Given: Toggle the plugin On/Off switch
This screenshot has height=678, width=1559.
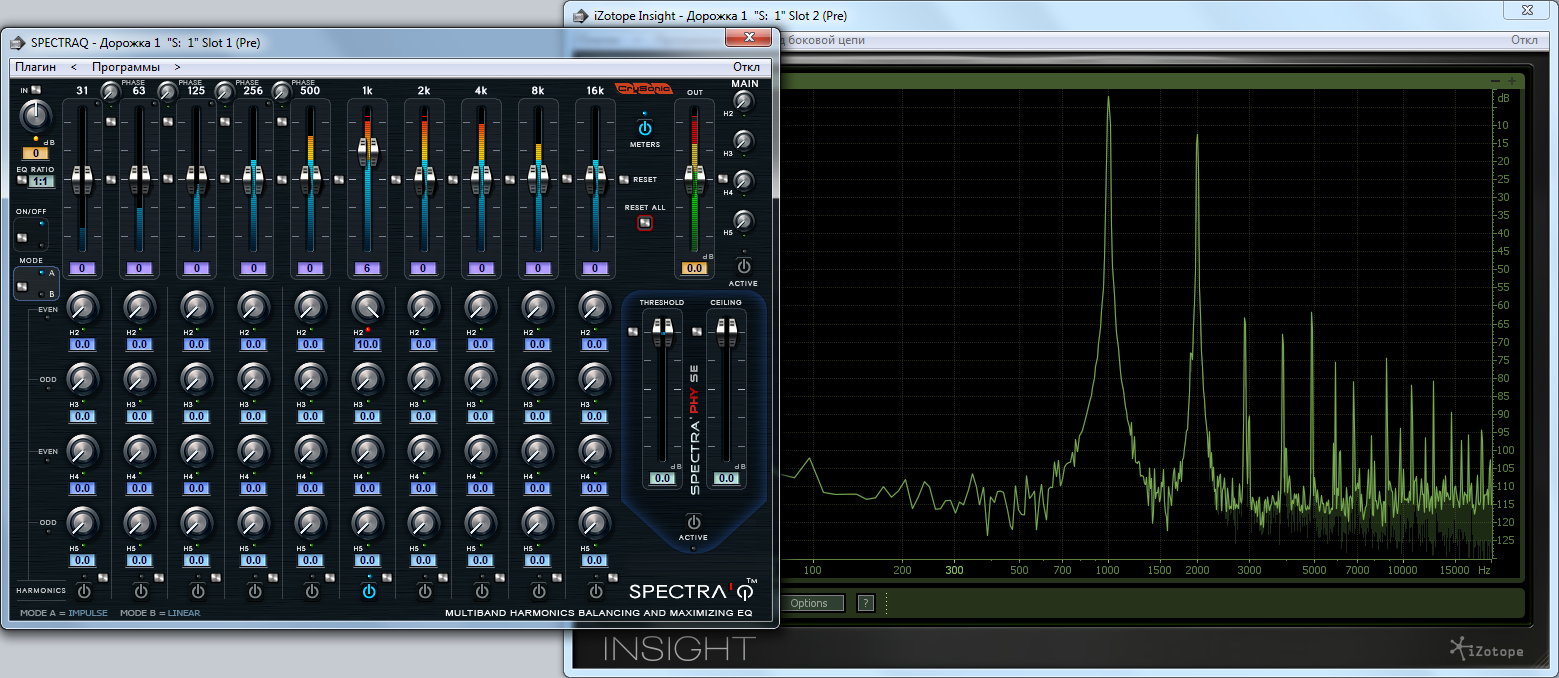Looking at the screenshot, I should 23,237.
